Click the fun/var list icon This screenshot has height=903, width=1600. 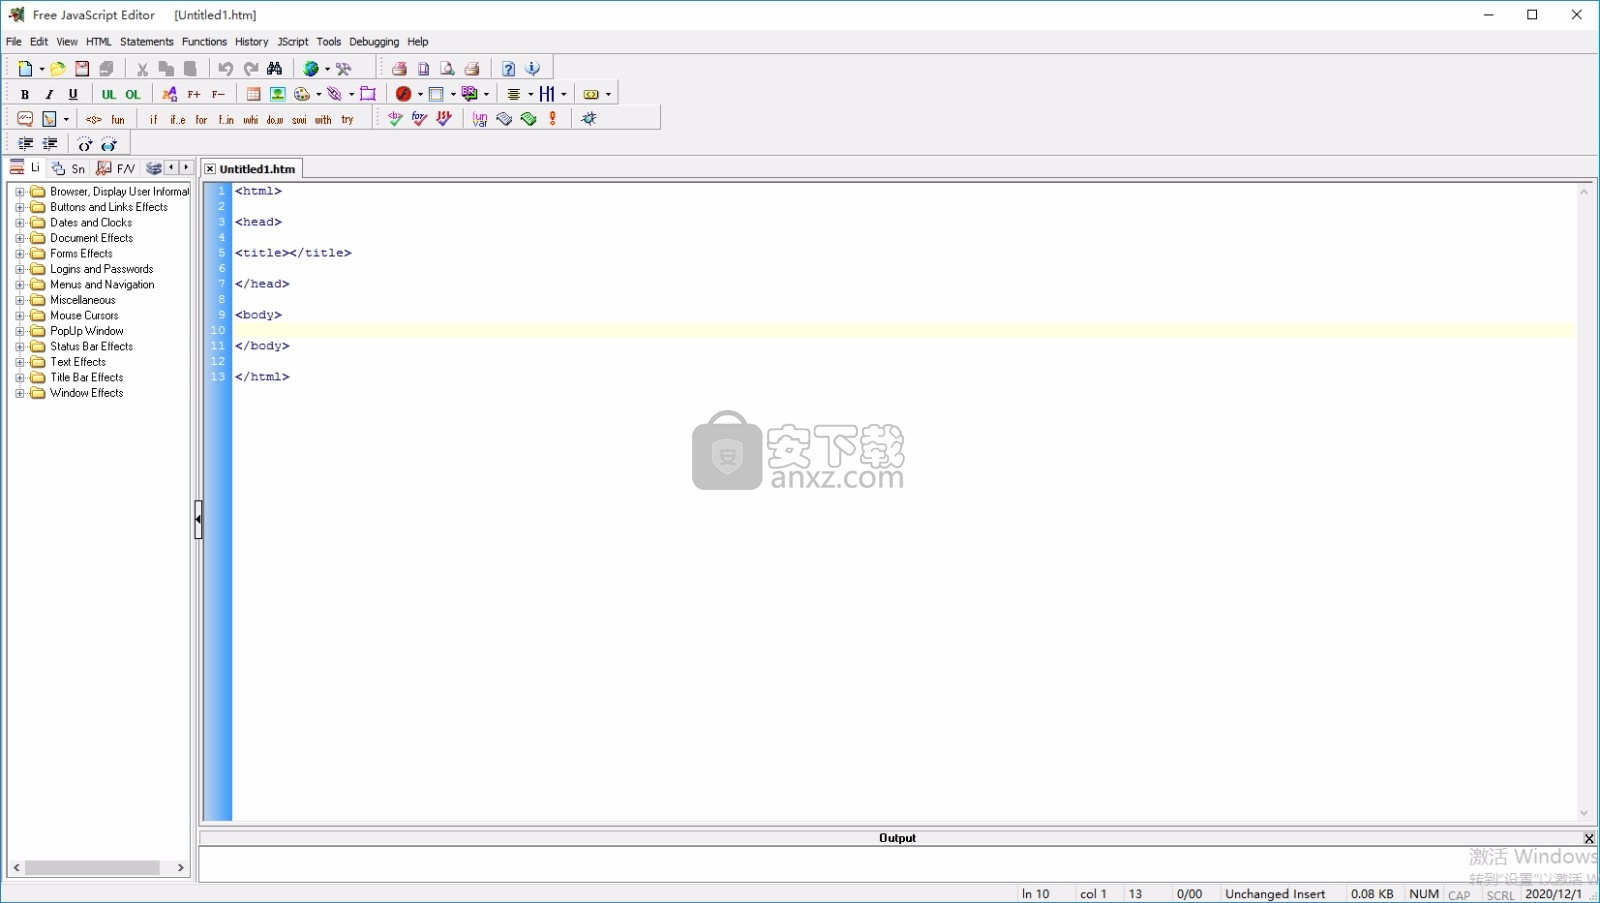click(x=480, y=119)
